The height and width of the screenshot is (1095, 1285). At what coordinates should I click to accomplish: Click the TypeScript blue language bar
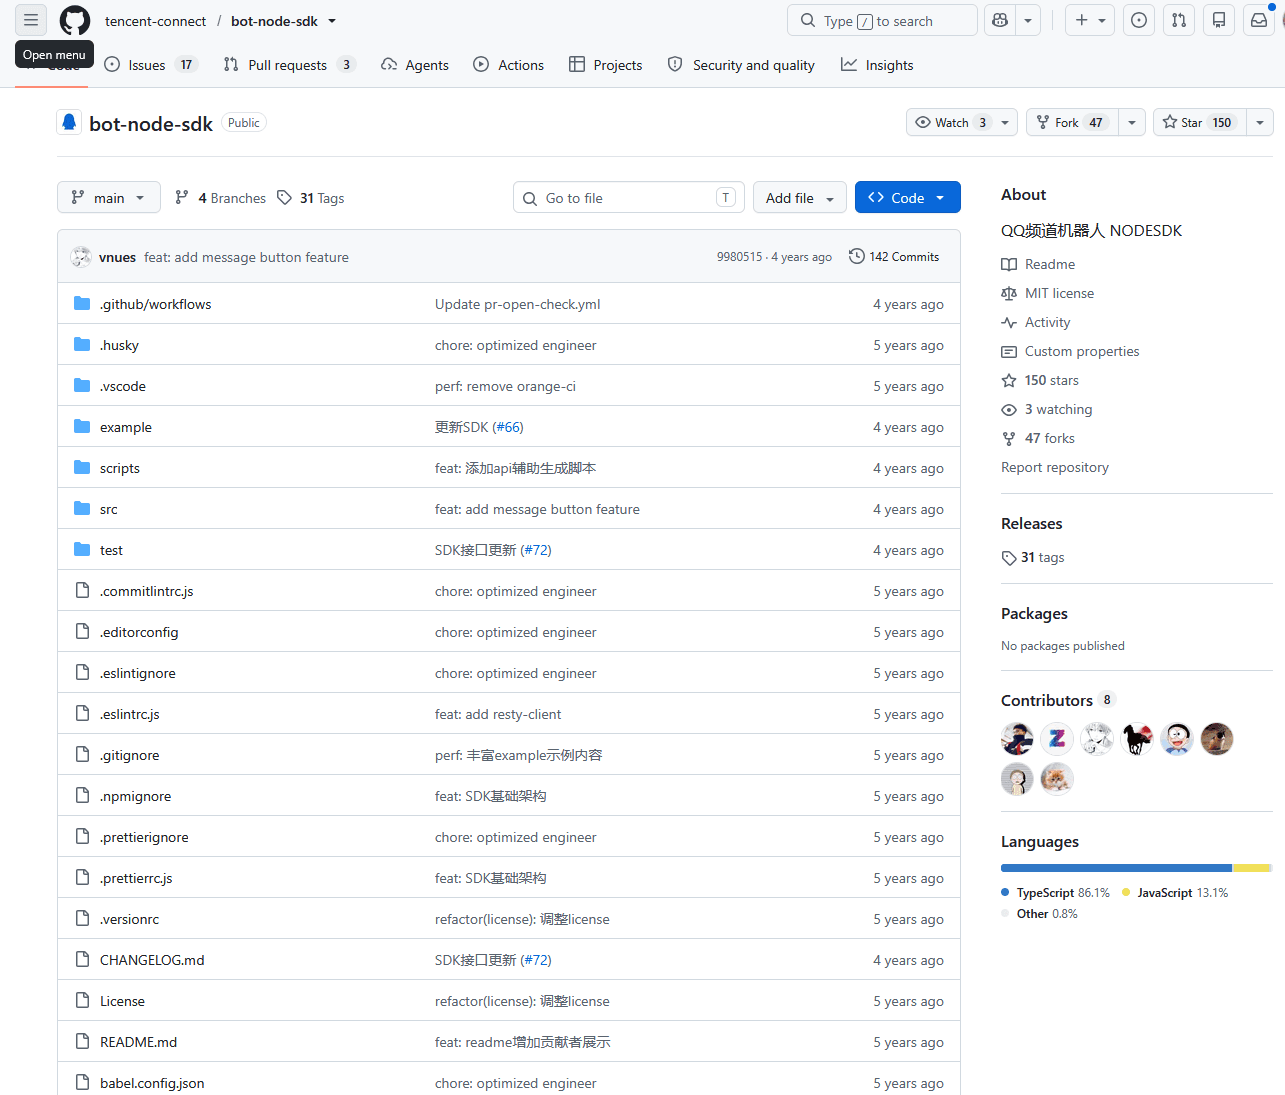click(1116, 868)
